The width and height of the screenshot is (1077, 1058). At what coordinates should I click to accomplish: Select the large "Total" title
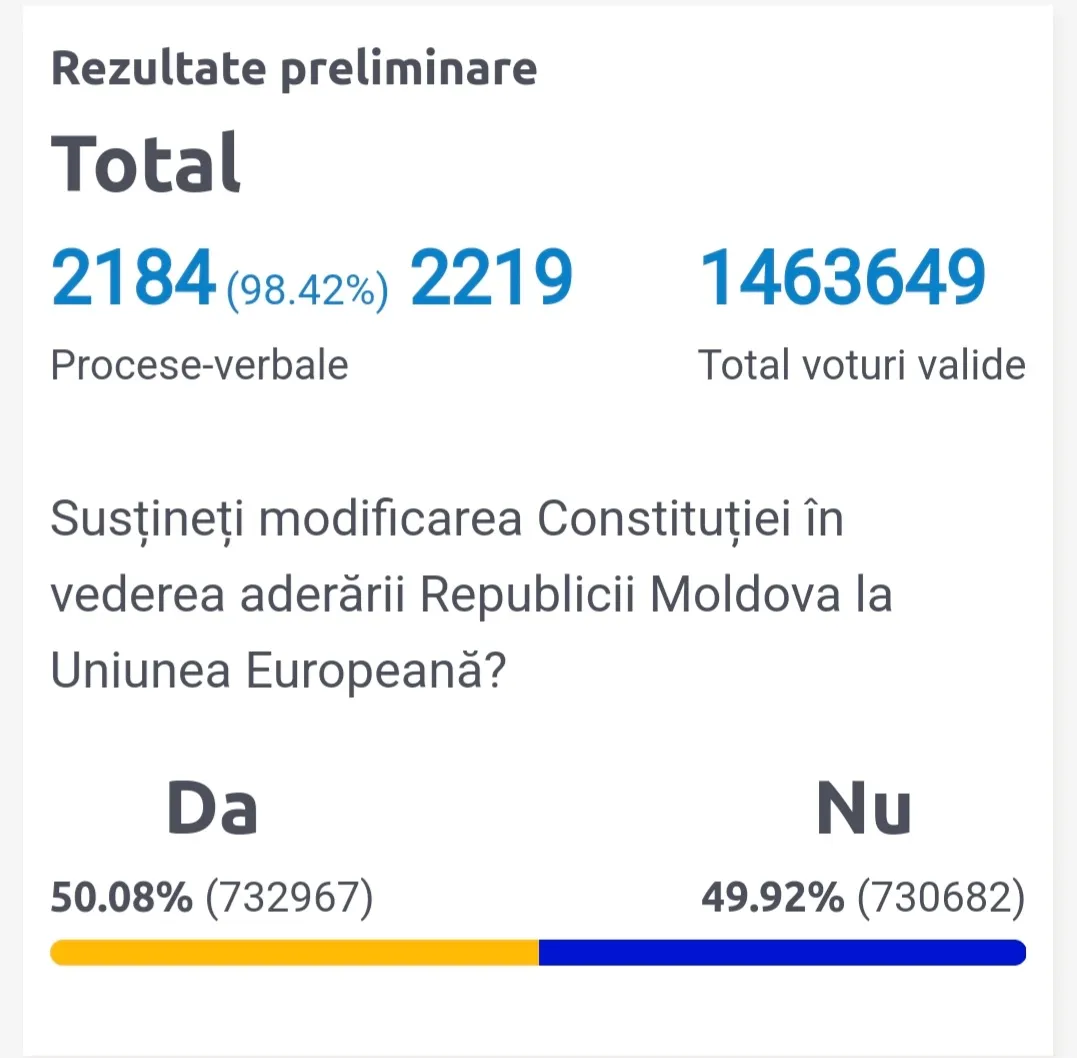[146, 163]
